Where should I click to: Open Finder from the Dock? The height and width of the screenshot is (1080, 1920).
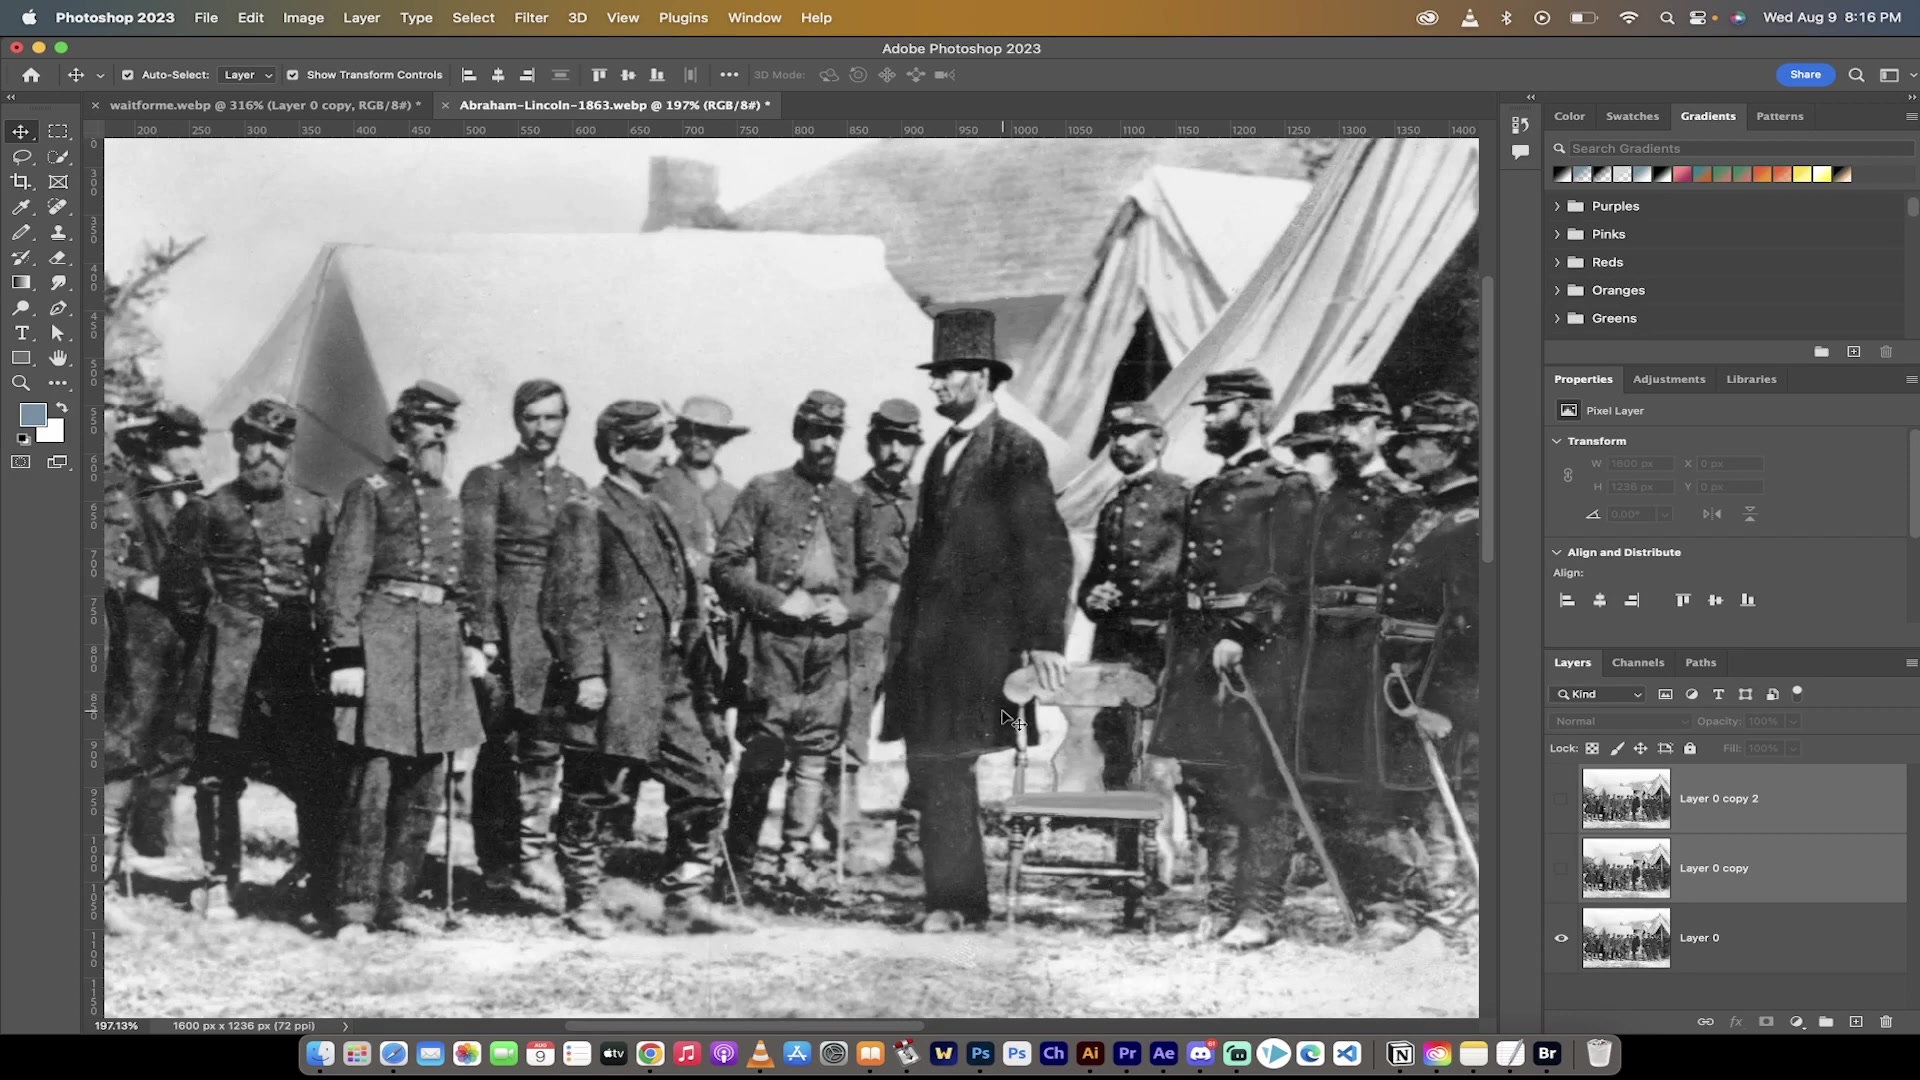coord(320,1054)
